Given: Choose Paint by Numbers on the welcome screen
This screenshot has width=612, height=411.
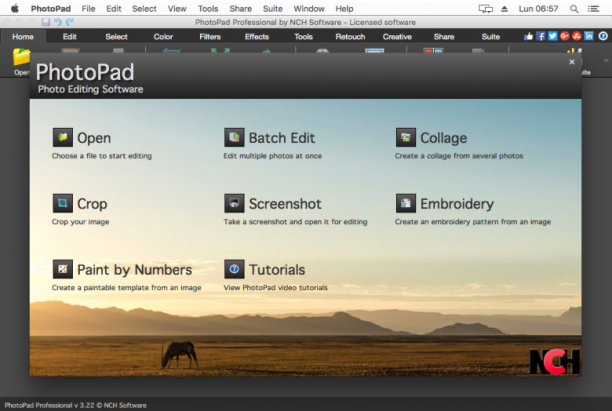Looking at the screenshot, I should (122, 269).
